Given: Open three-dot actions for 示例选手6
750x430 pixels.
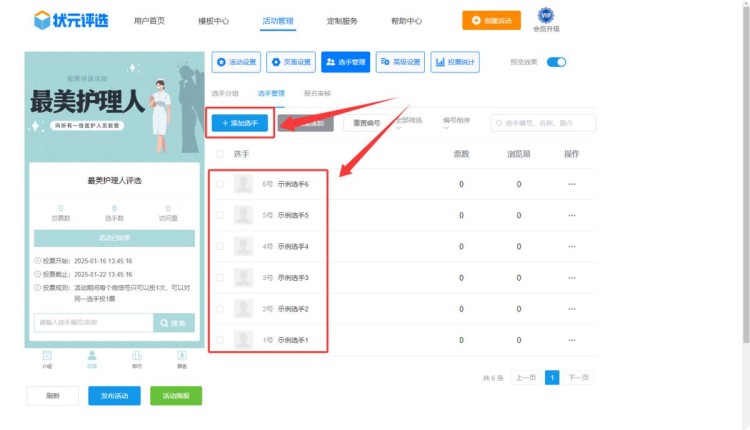Looking at the screenshot, I should (571, 184).
